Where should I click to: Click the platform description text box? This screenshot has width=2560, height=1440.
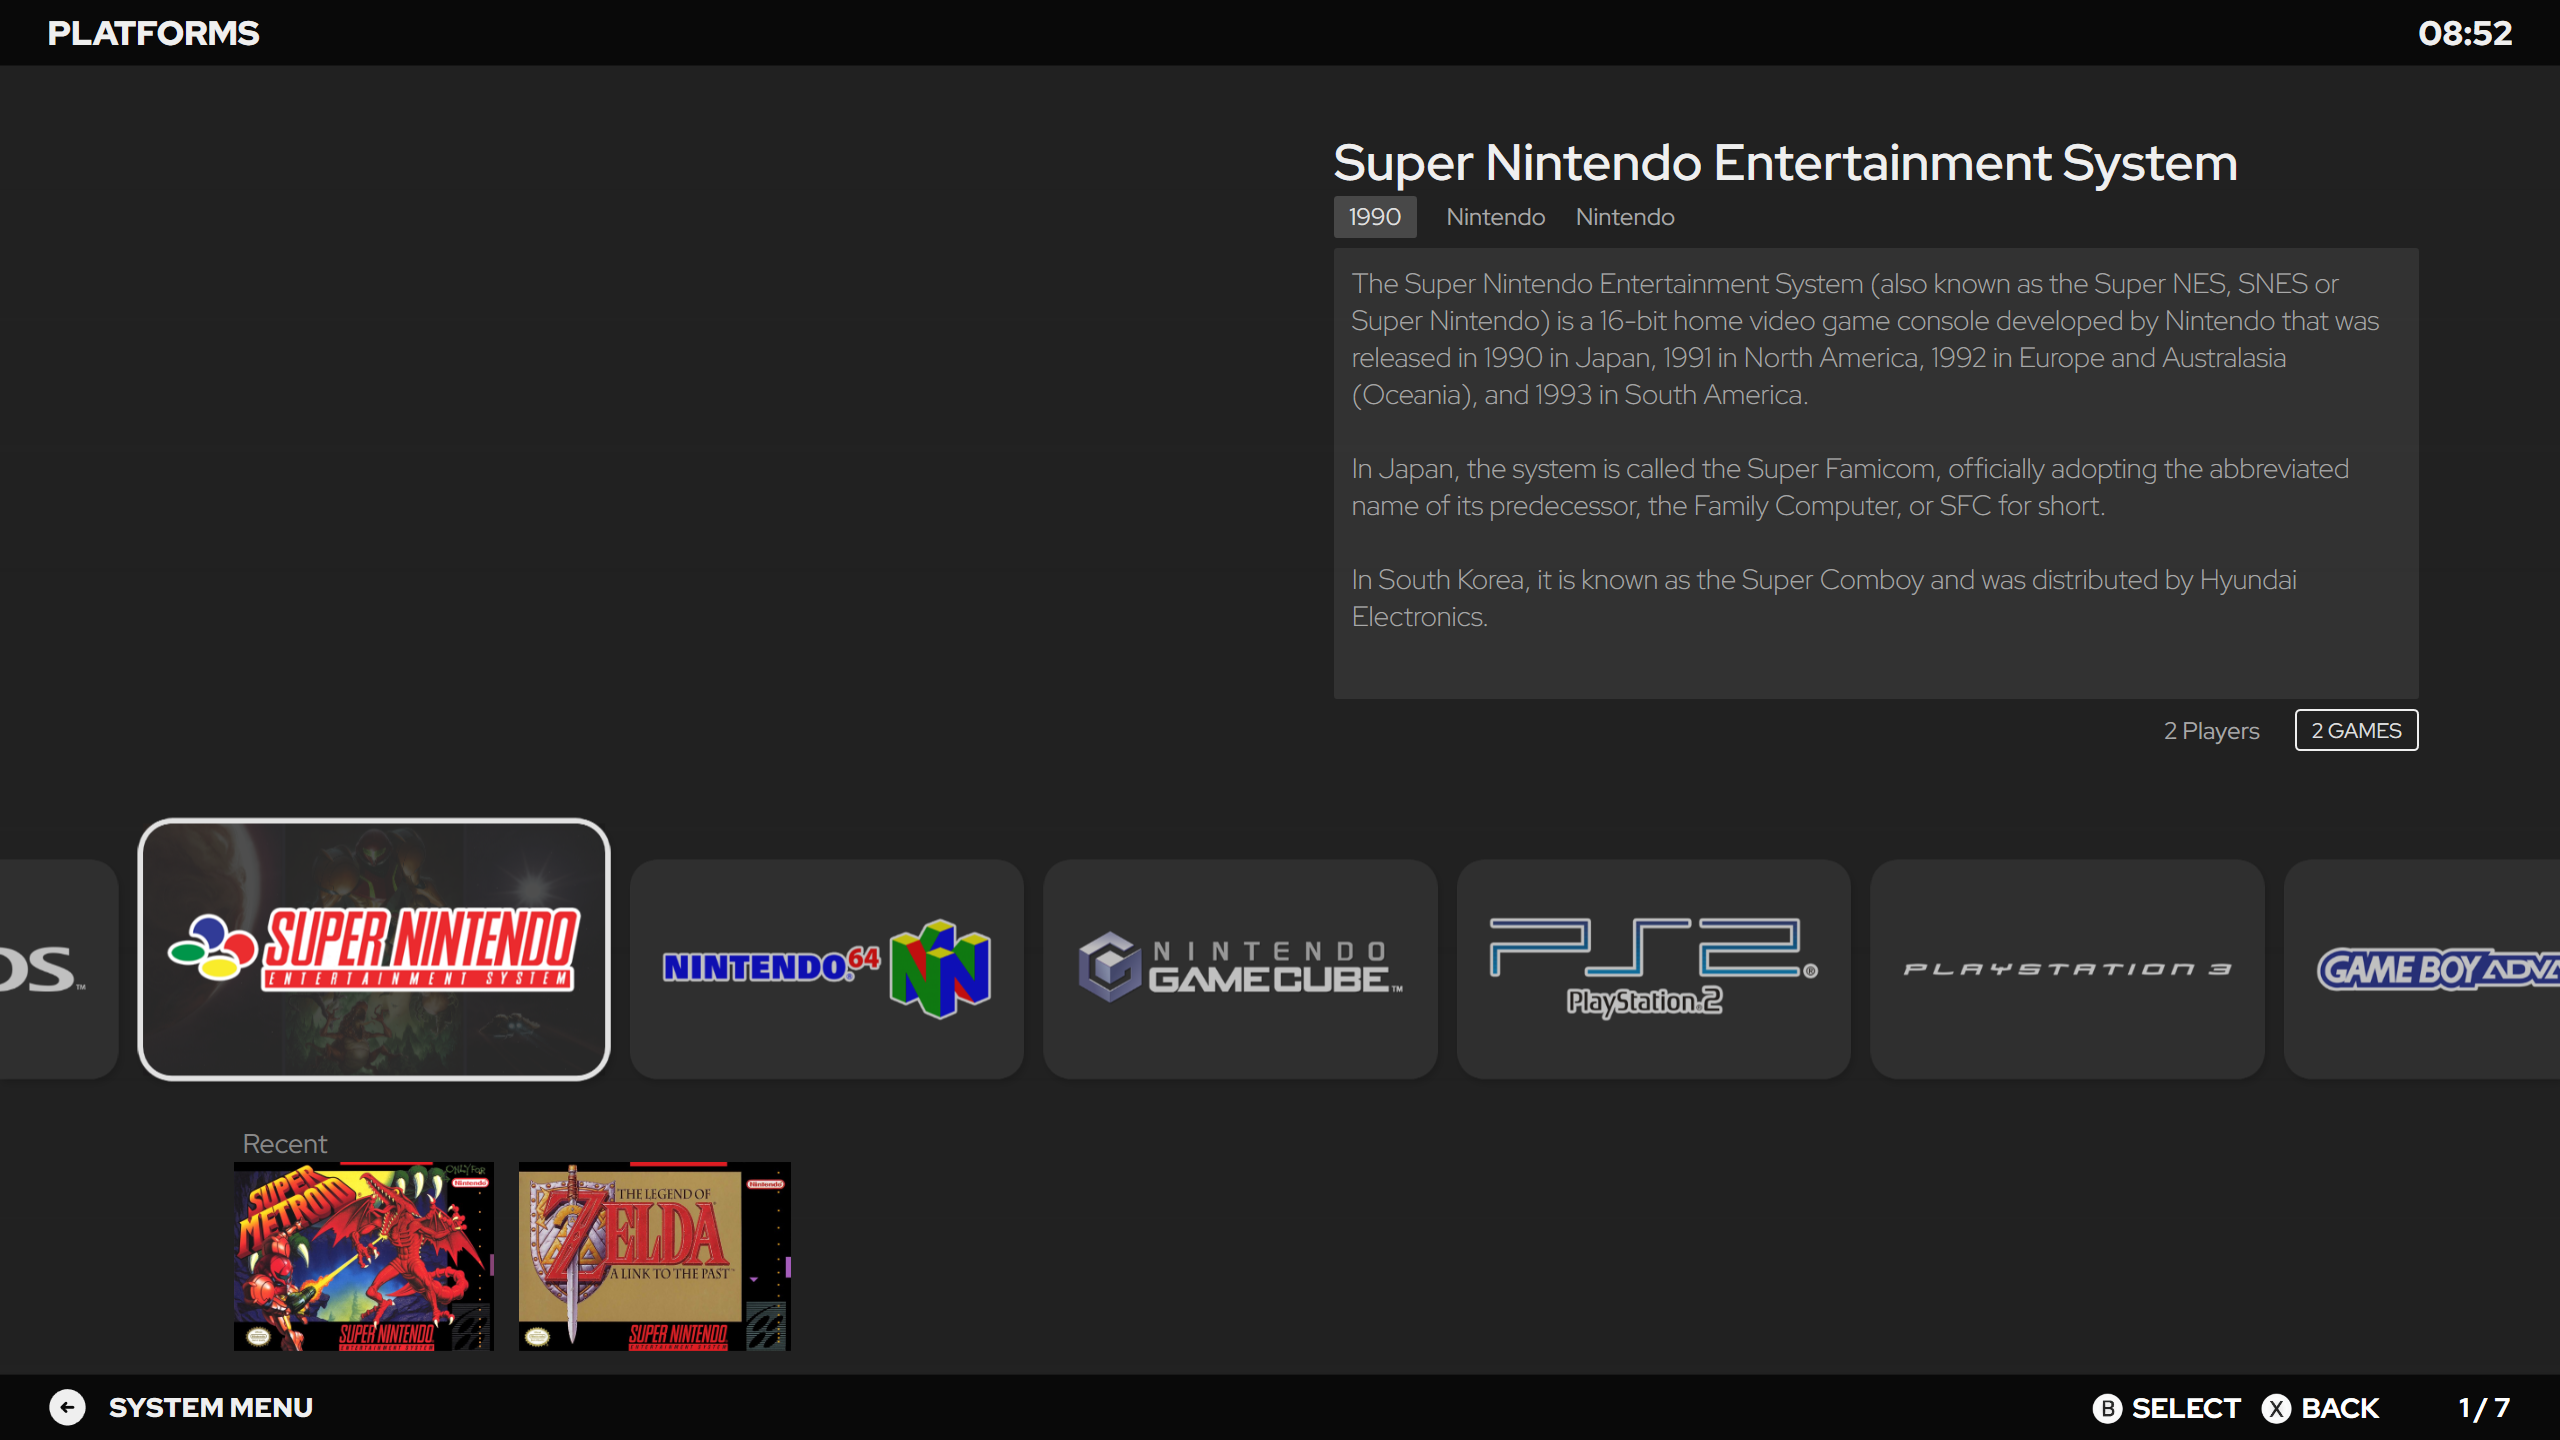pos(1876,473)
